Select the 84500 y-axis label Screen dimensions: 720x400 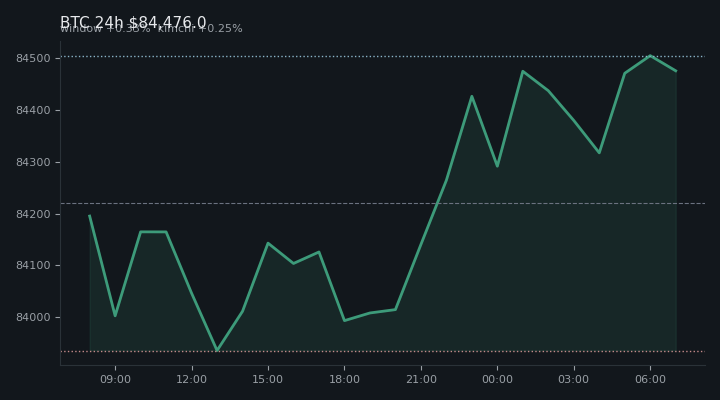click(x=33, y=58)
